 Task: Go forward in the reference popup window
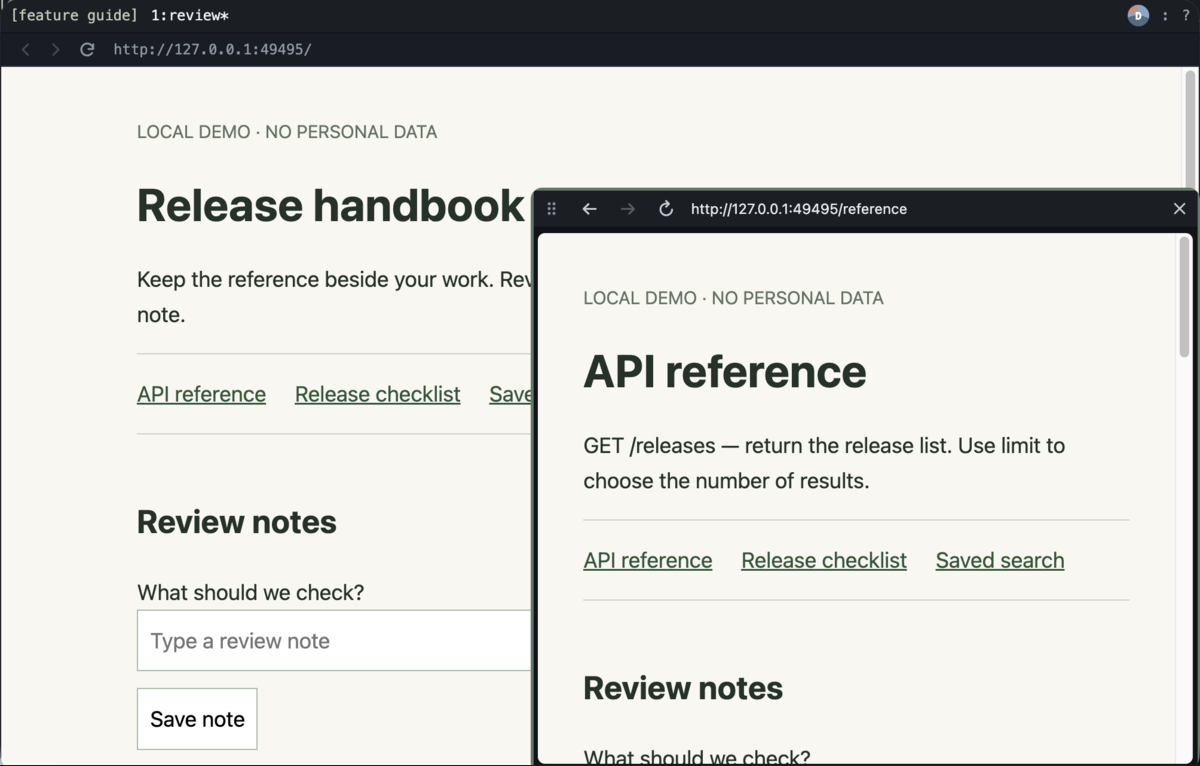[x=628, y=209]
